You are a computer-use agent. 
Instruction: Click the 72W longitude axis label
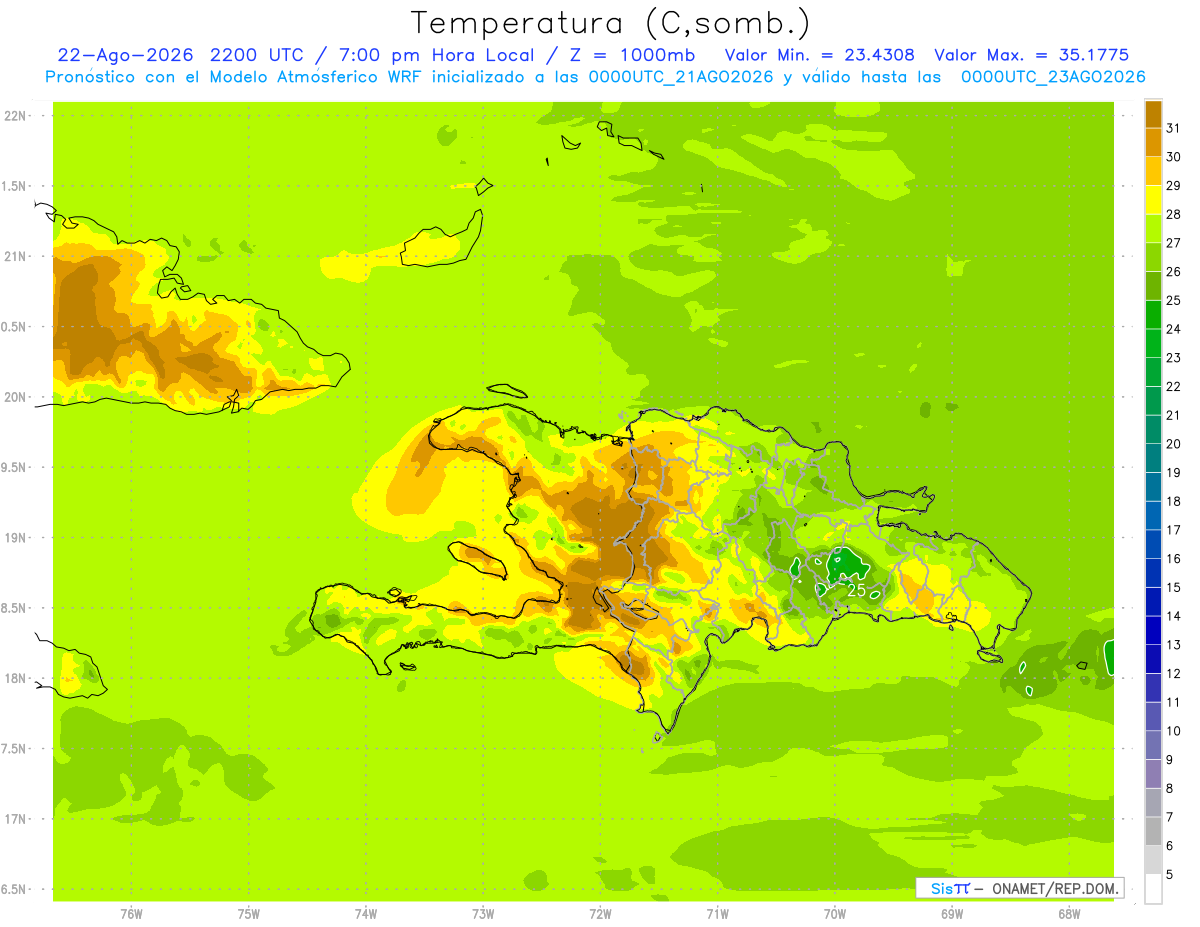pos(600,914)
